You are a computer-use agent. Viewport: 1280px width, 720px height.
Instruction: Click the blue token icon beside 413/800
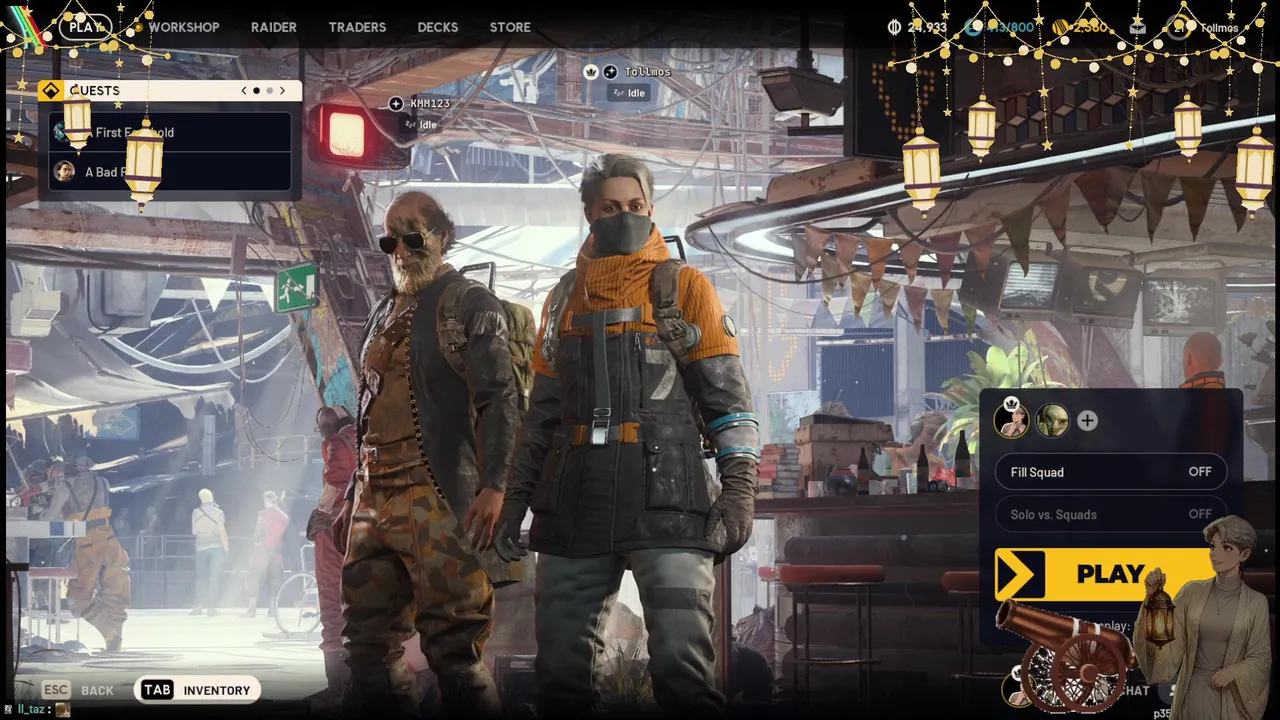973,27
